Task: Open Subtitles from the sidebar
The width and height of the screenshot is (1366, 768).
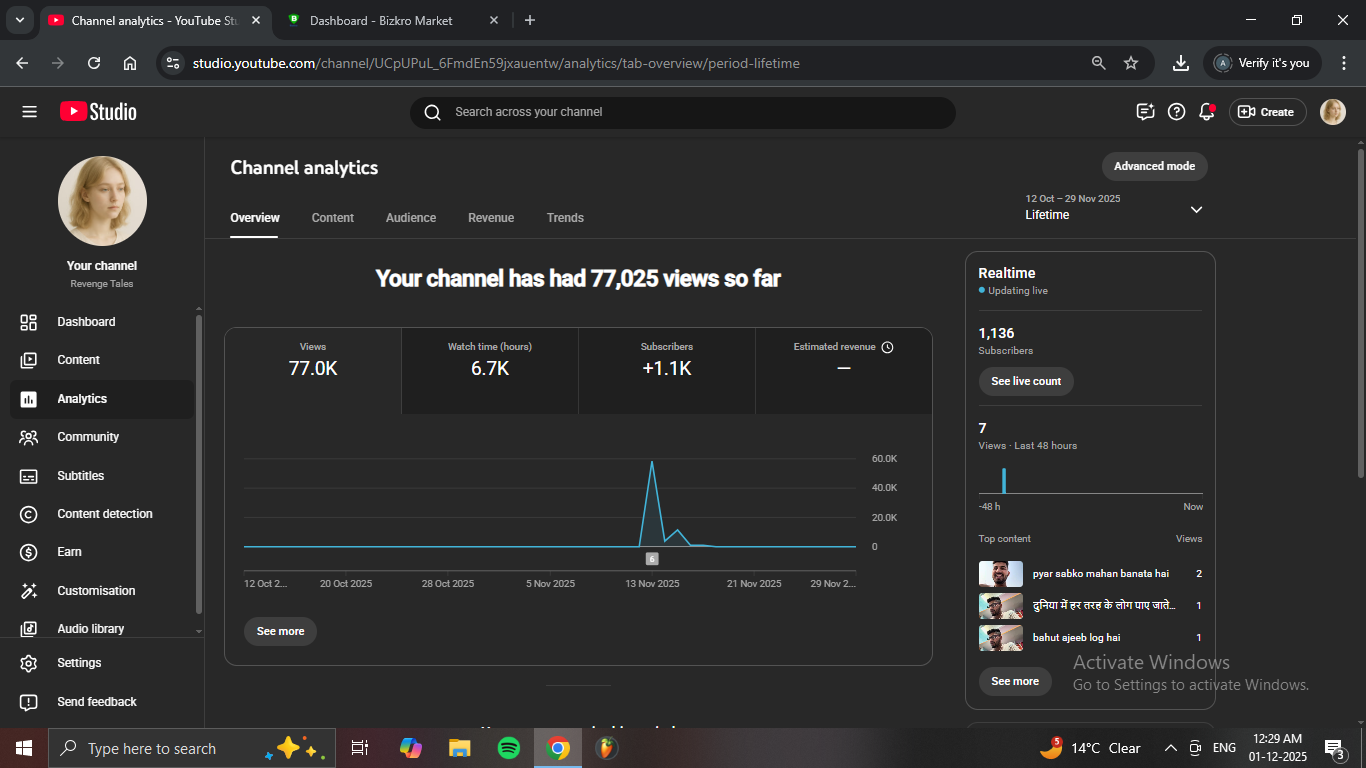Action: point(80,476)
